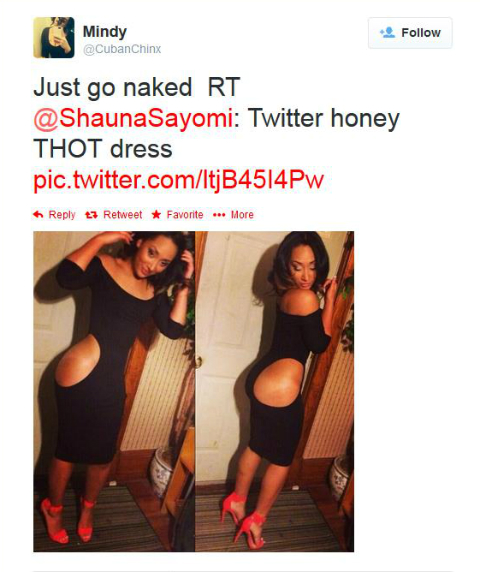
Task: Click the add-person icon in Follow button
Action: click(387, 32)
